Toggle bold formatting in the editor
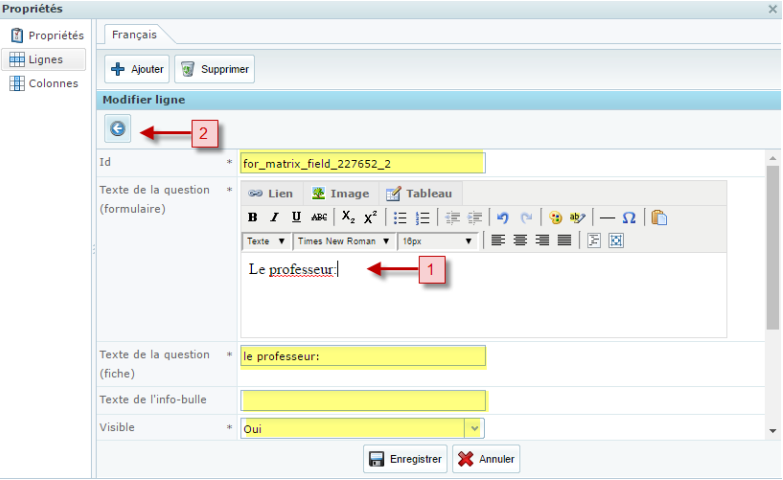 252,217
